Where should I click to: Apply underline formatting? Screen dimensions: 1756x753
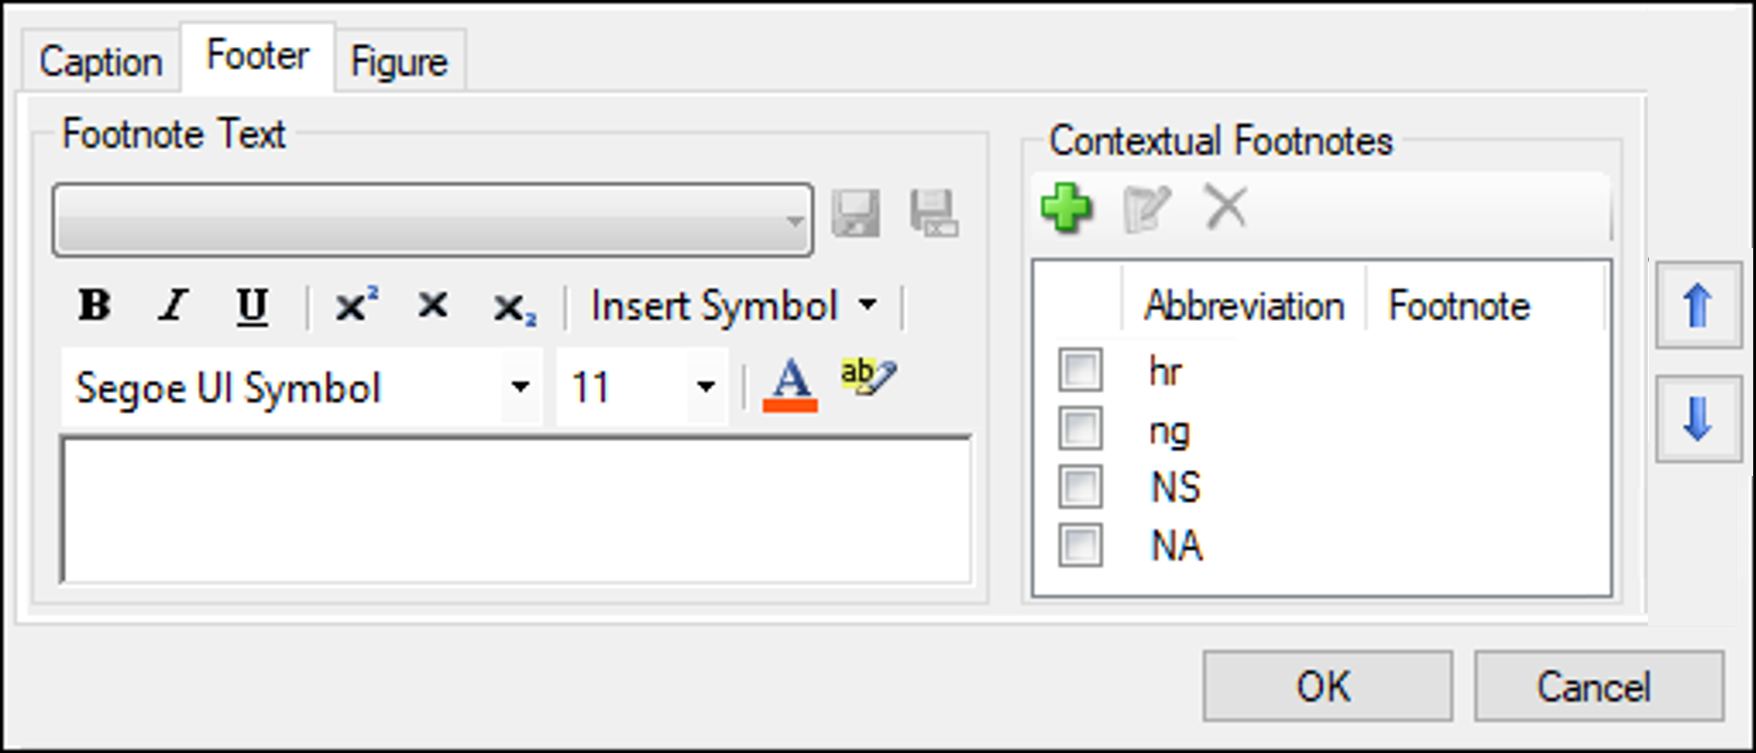tap(252, 307)
